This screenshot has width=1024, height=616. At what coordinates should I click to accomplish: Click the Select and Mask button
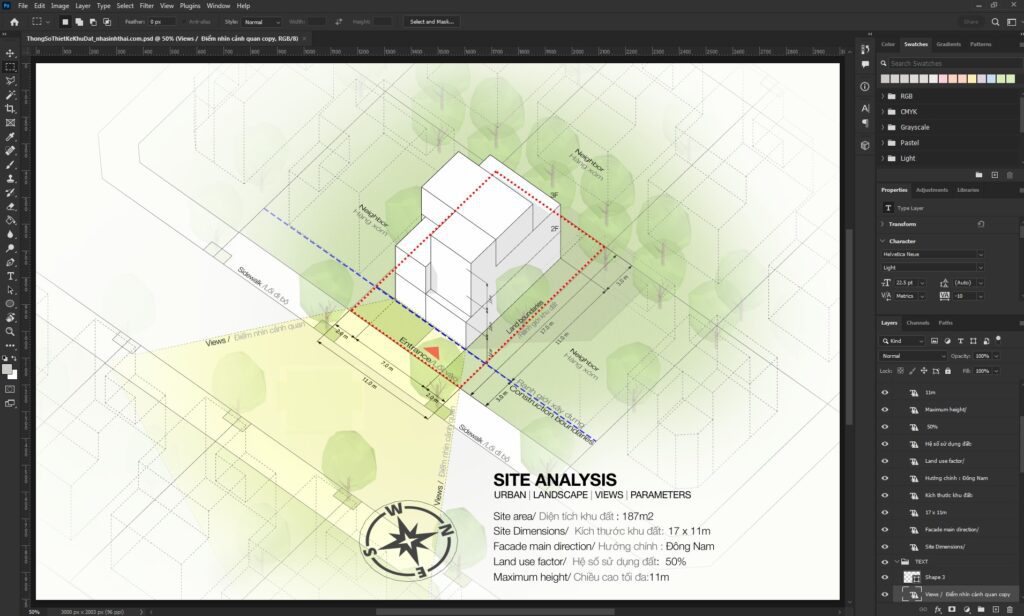pos(431,21)
